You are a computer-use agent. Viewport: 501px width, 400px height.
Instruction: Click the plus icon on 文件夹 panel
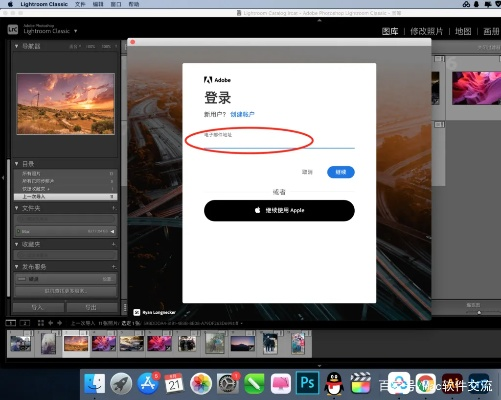coord(114,208)
